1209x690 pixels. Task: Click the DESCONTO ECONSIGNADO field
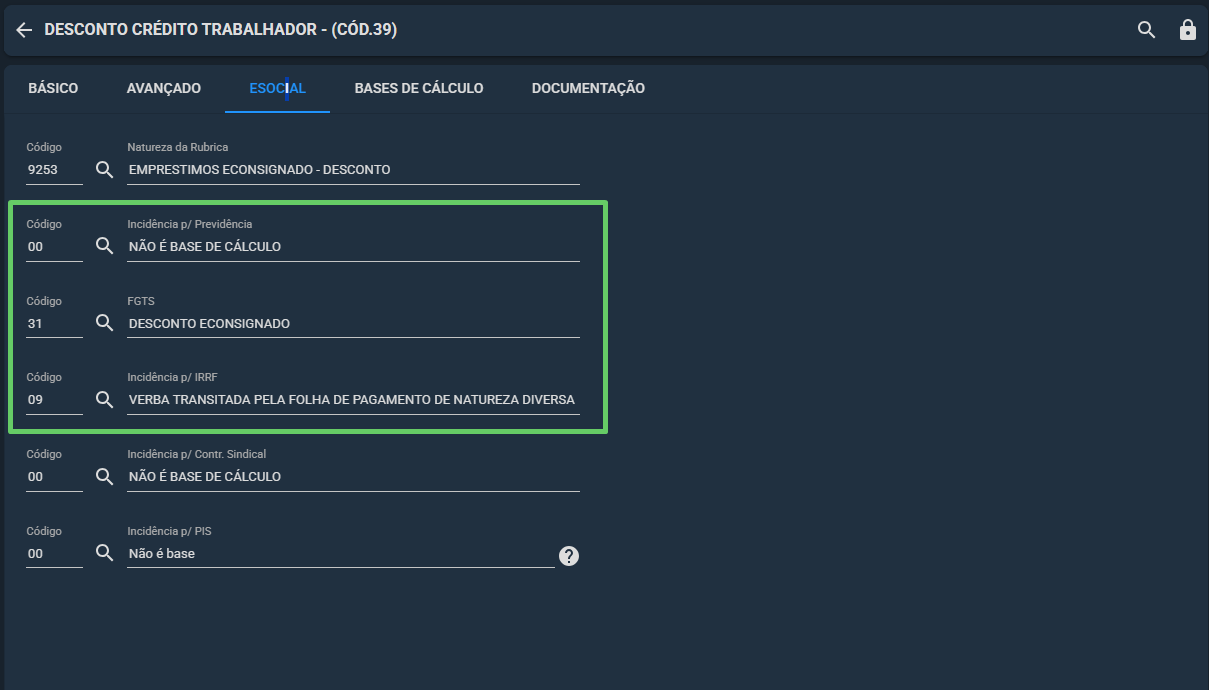pos(354,324)
